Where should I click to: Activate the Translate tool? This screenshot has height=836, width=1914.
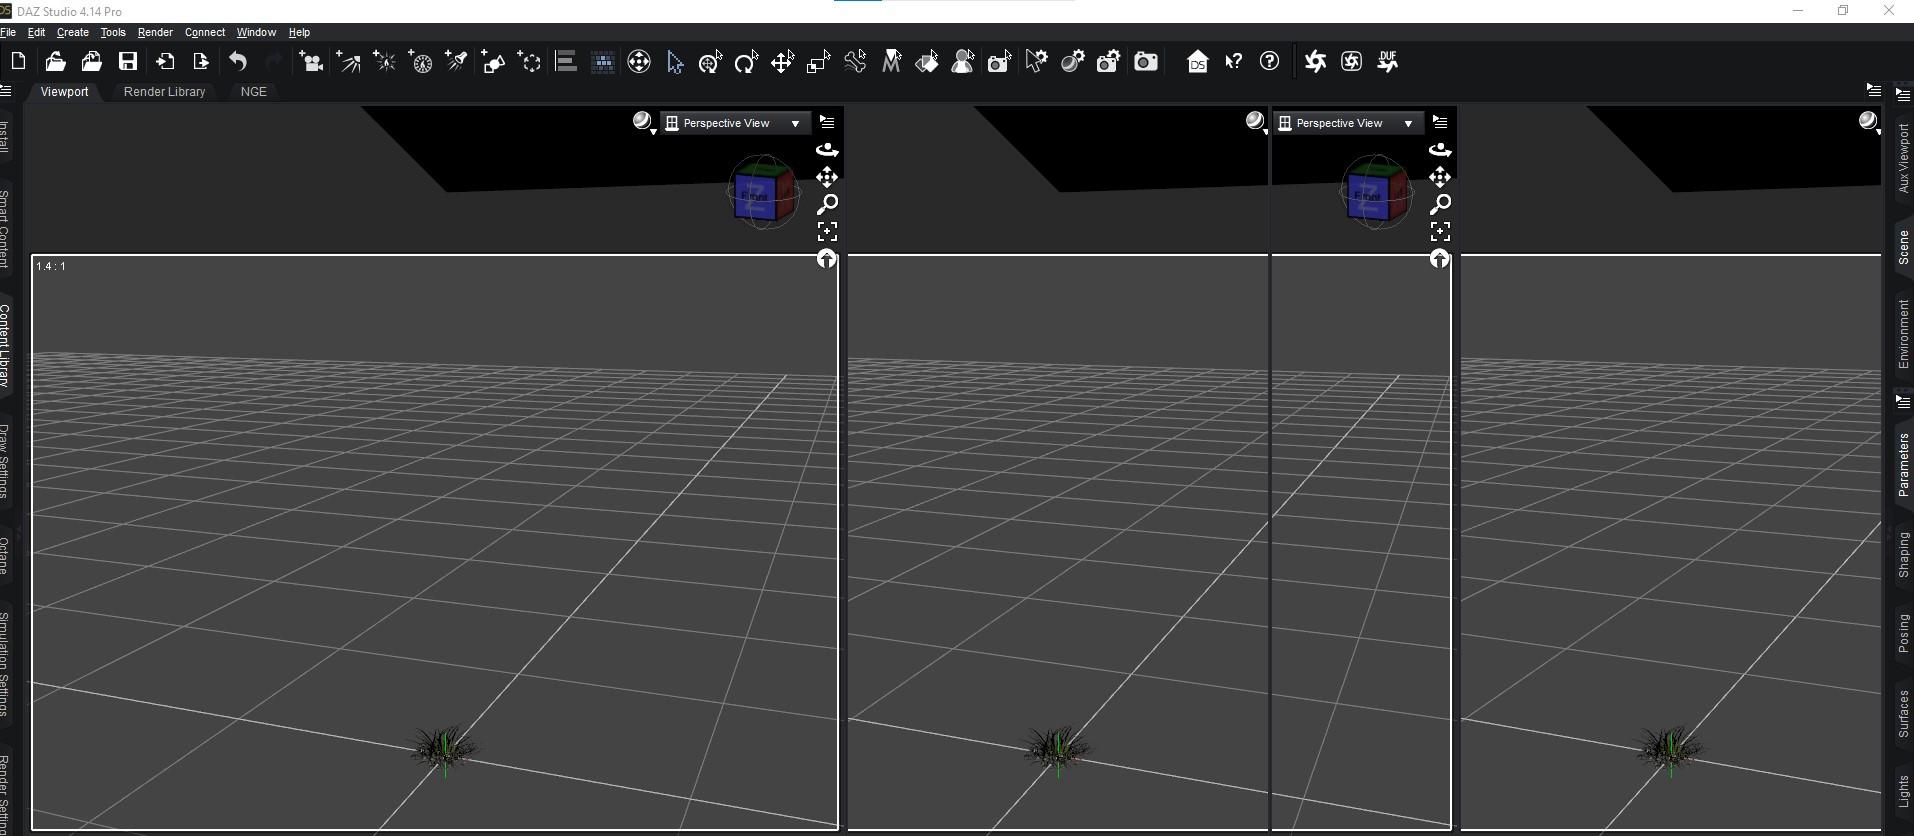[782, 62]
